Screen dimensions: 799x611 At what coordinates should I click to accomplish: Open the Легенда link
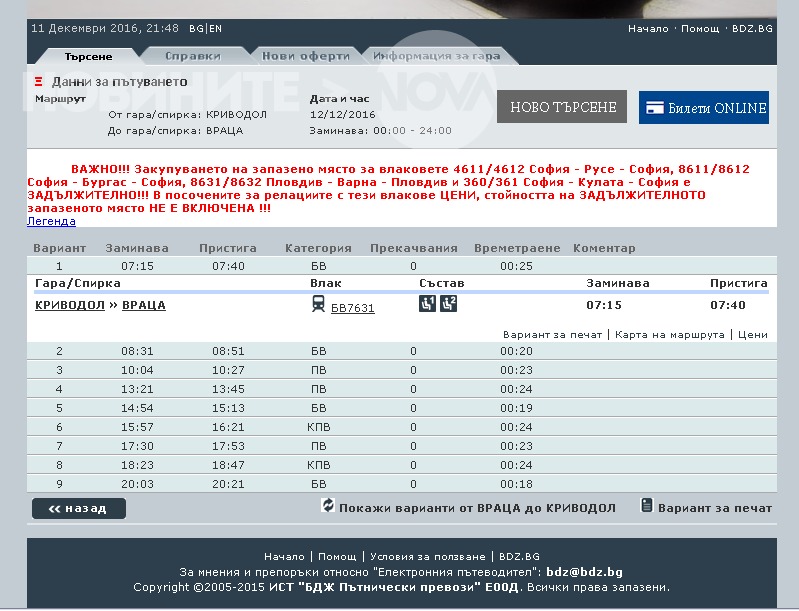(51, 221)
